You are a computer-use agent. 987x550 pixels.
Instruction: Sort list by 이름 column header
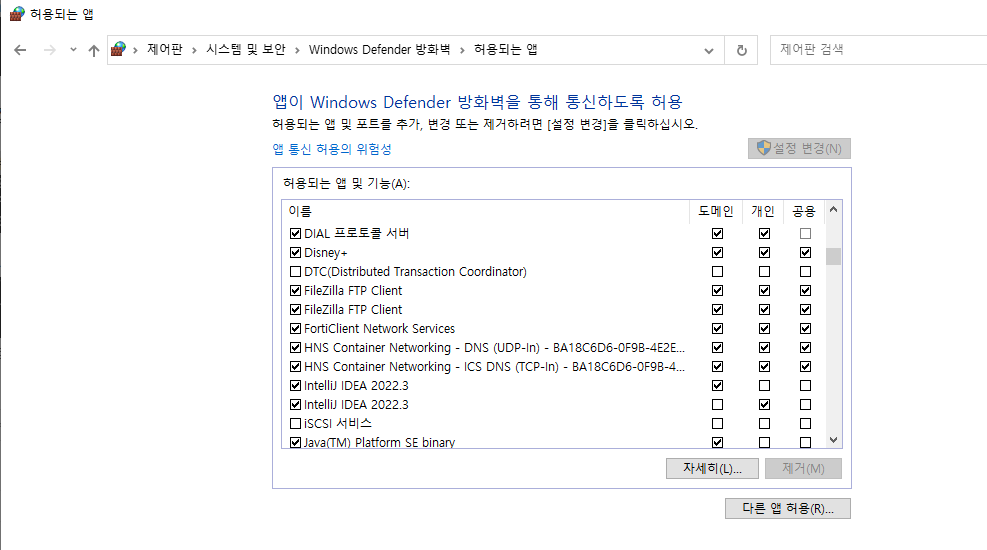tap(486, 211)
